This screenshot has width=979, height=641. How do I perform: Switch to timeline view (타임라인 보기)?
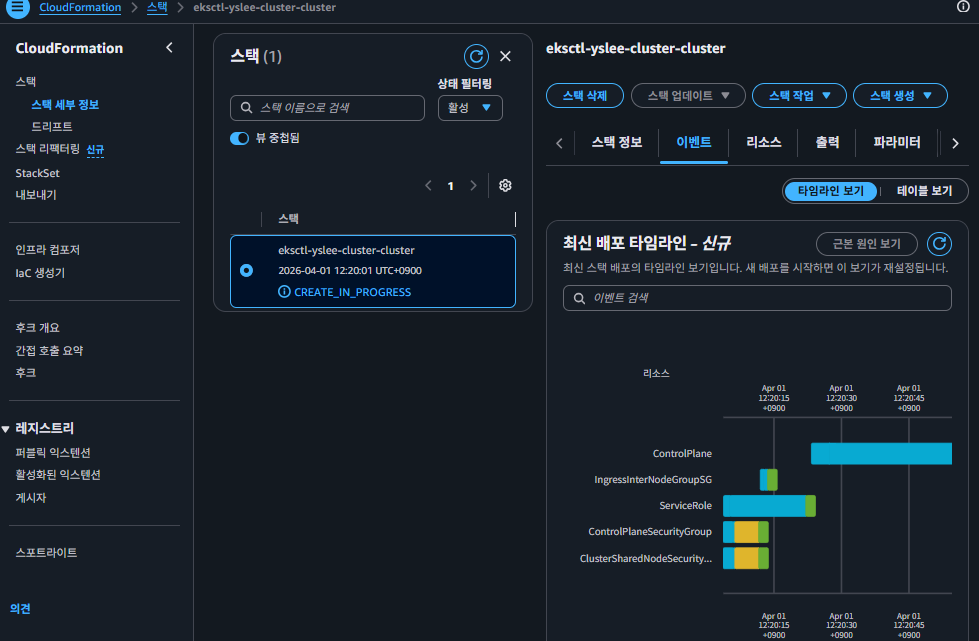[x=830, y=191]
